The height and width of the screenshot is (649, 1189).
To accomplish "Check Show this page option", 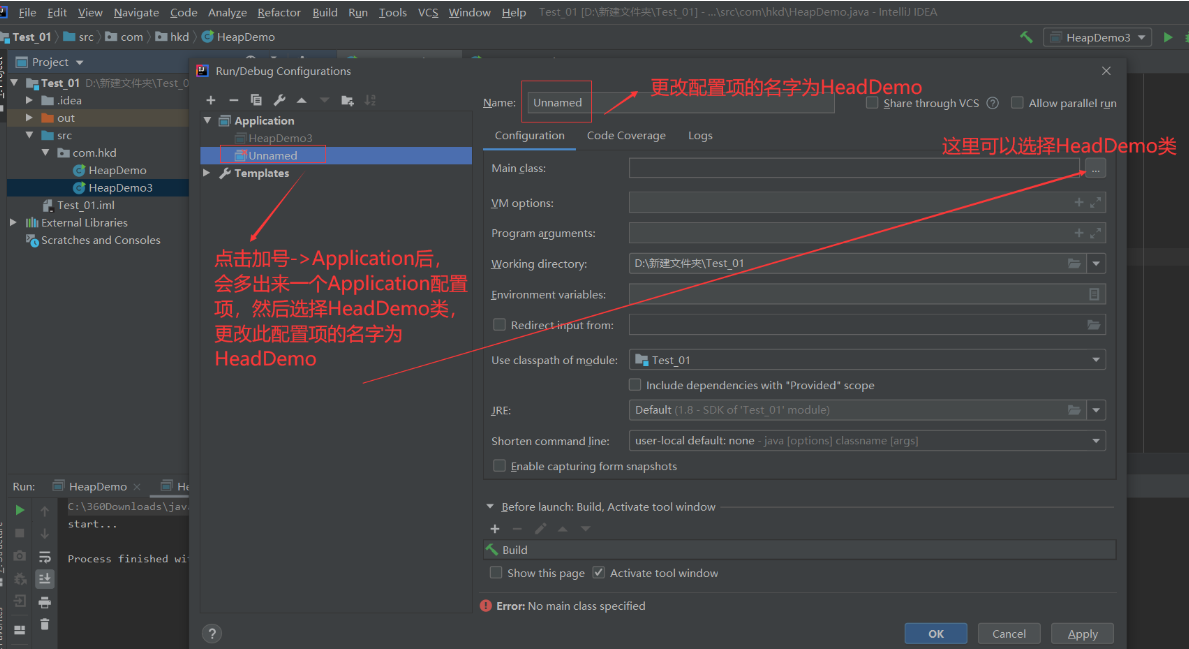I will click(496, 572).
